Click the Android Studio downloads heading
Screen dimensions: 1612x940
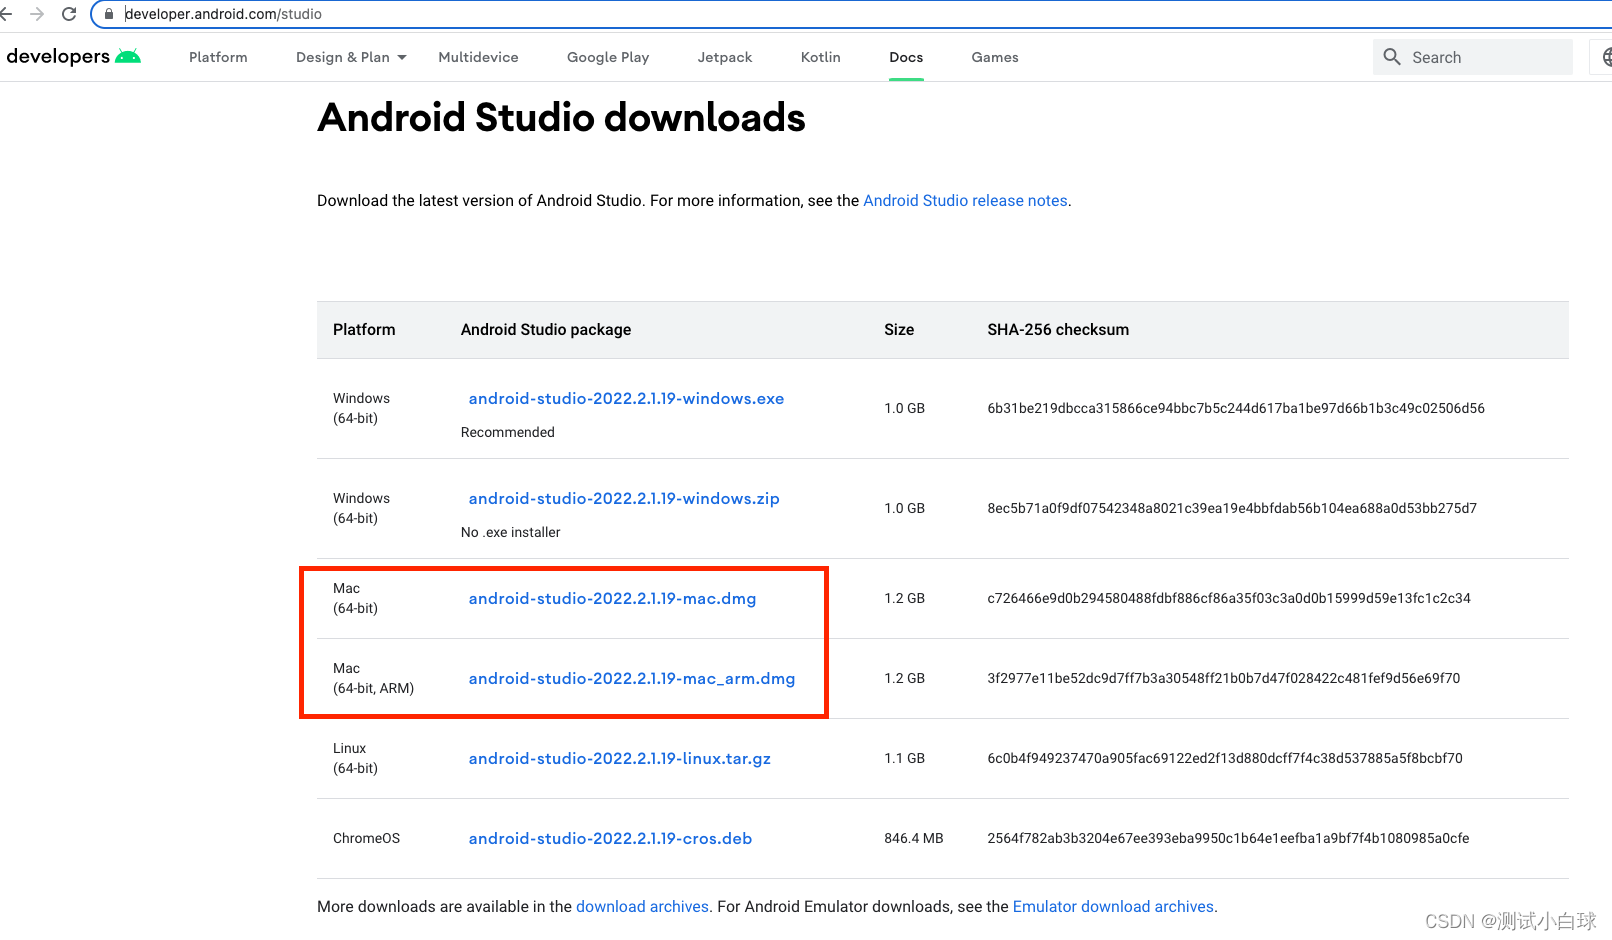(561, 118)
